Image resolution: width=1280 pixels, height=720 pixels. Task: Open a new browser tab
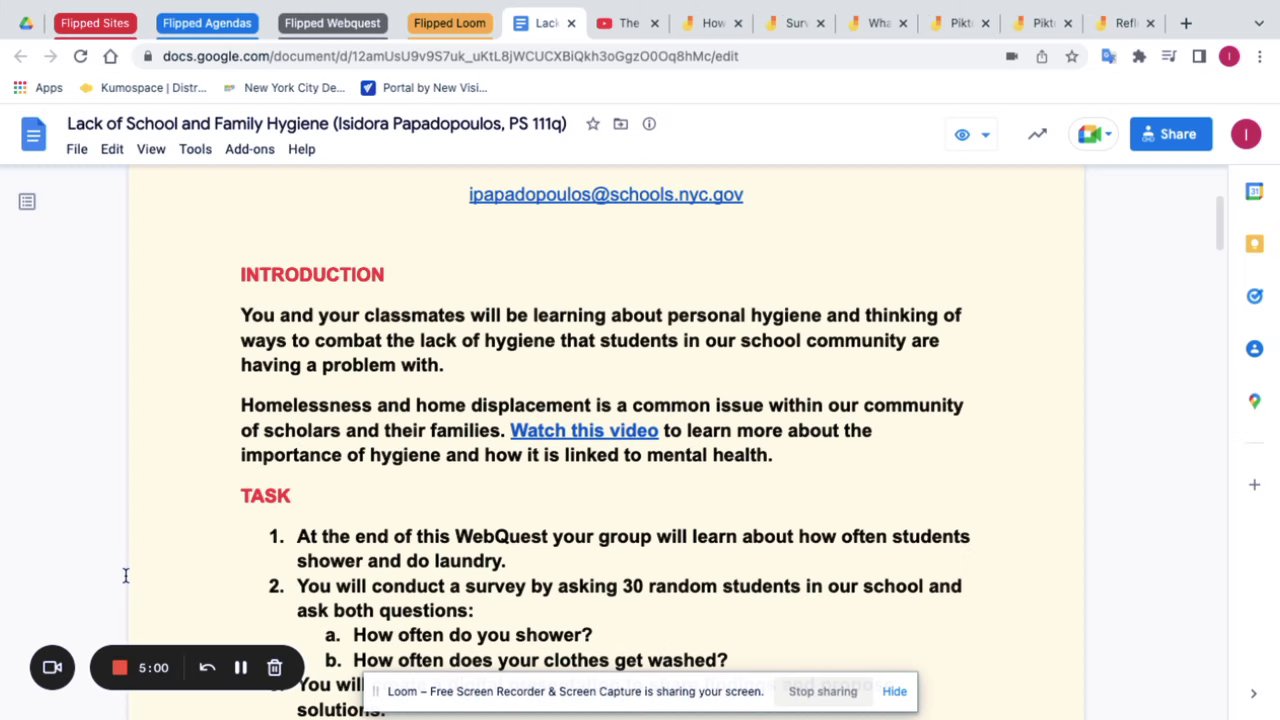pos(1186,23)
